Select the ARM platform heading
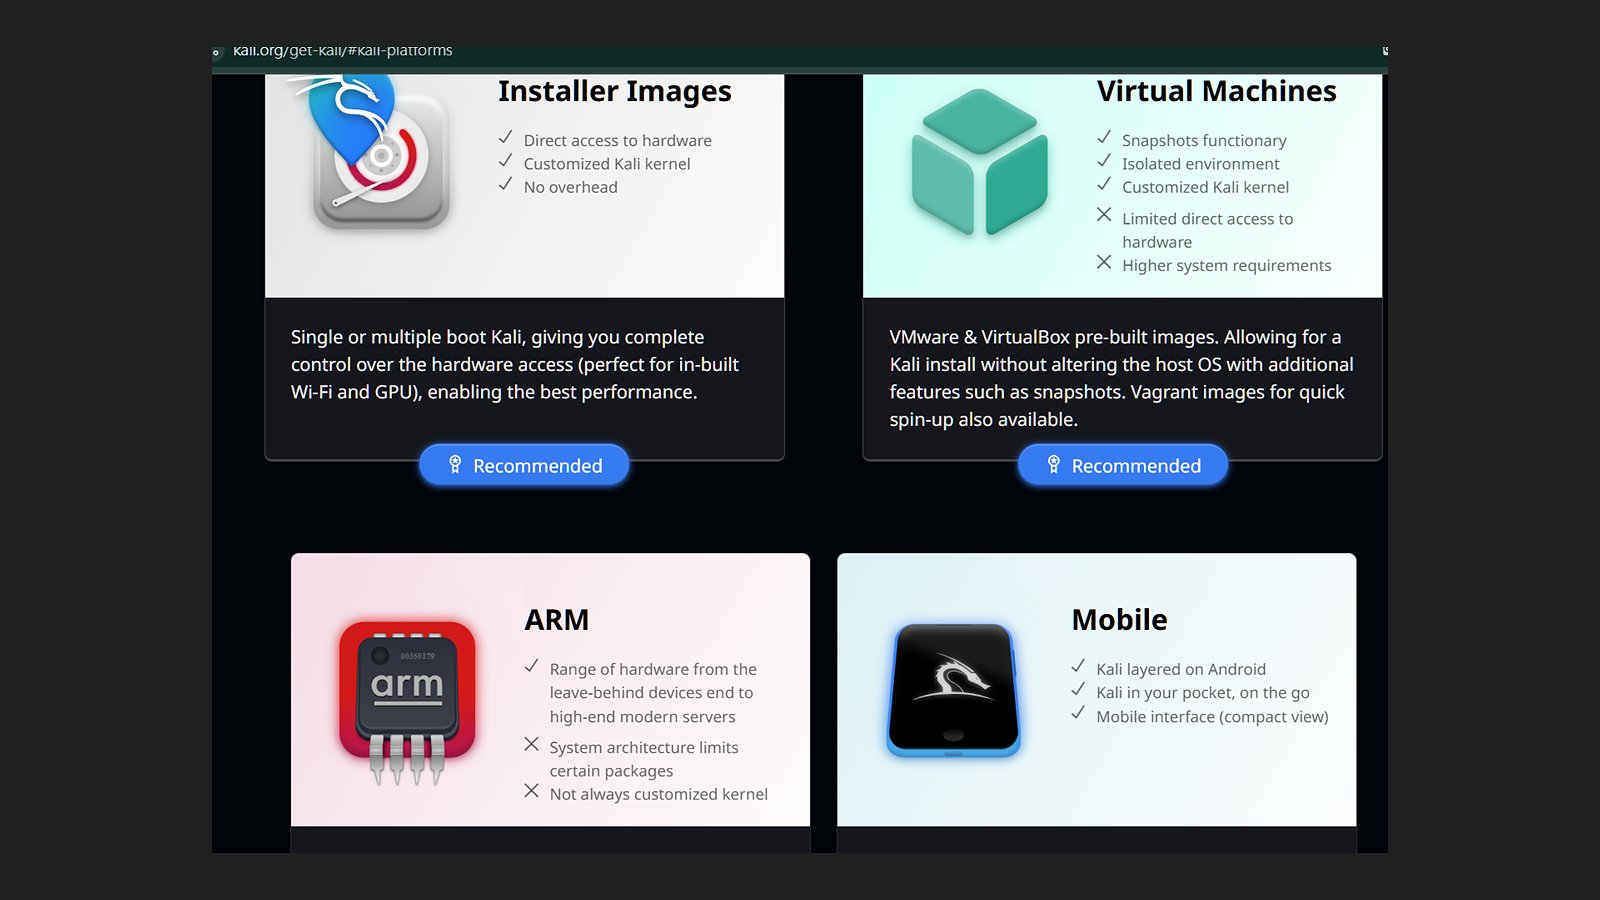Screen dimensions: 1600x900 click(x=557, y=620)
